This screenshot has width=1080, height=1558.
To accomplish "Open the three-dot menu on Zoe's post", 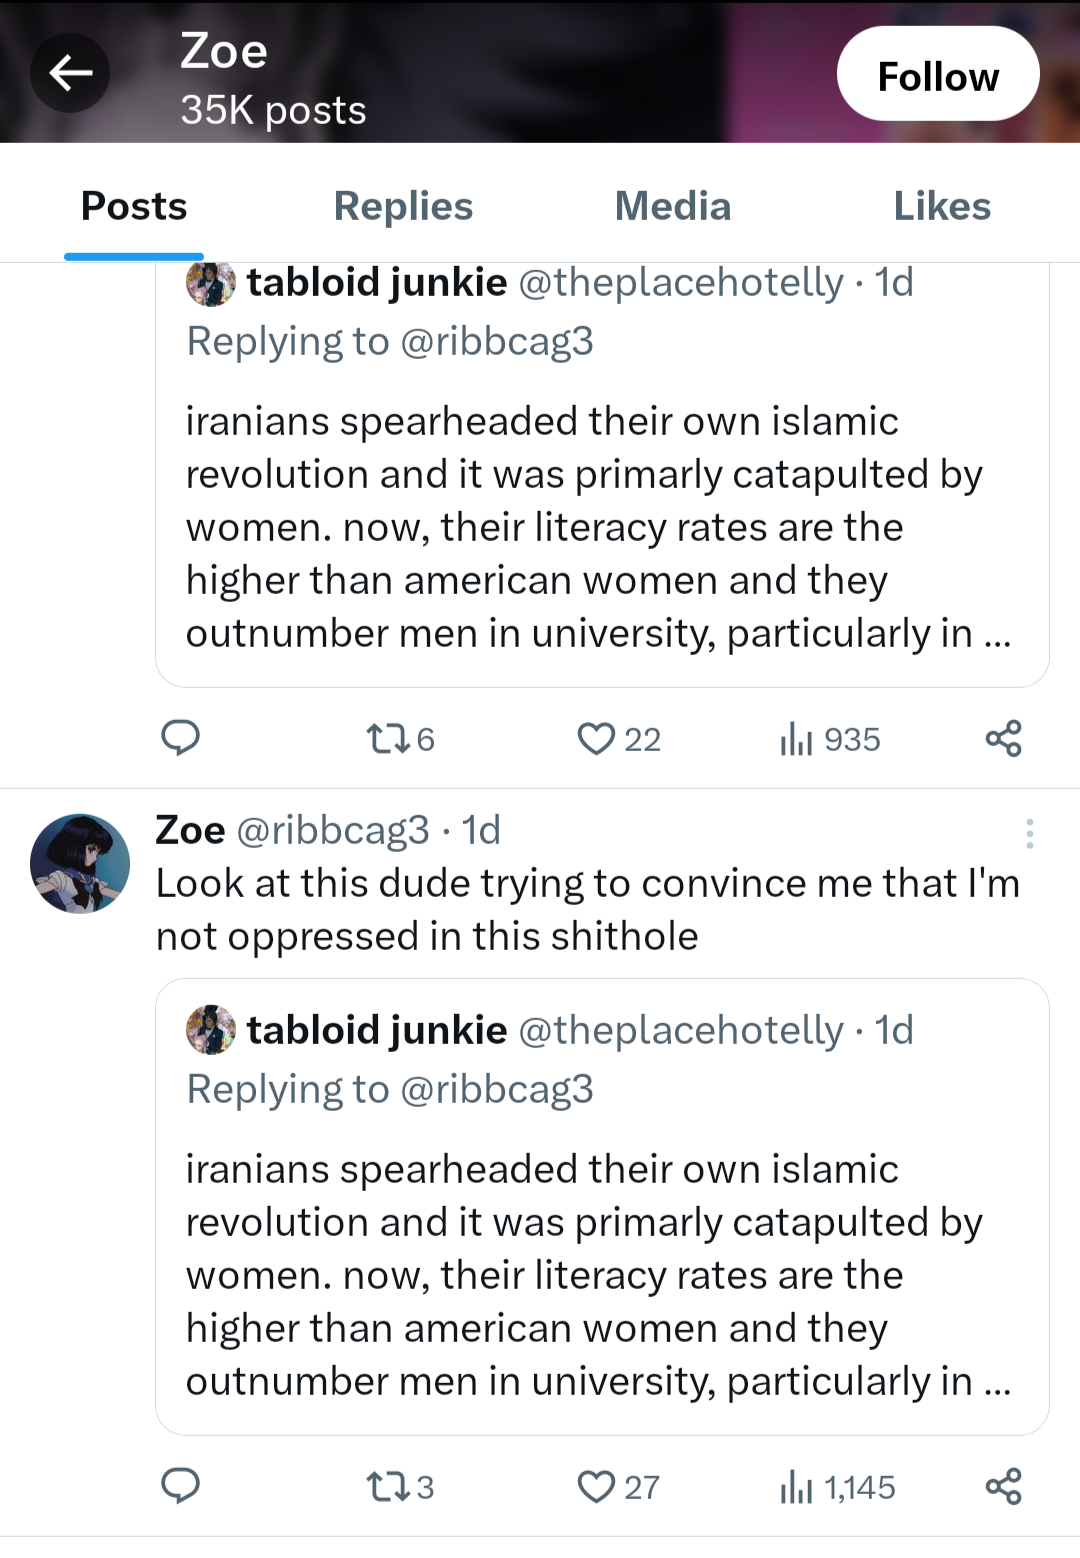I will coord(1029,833).
